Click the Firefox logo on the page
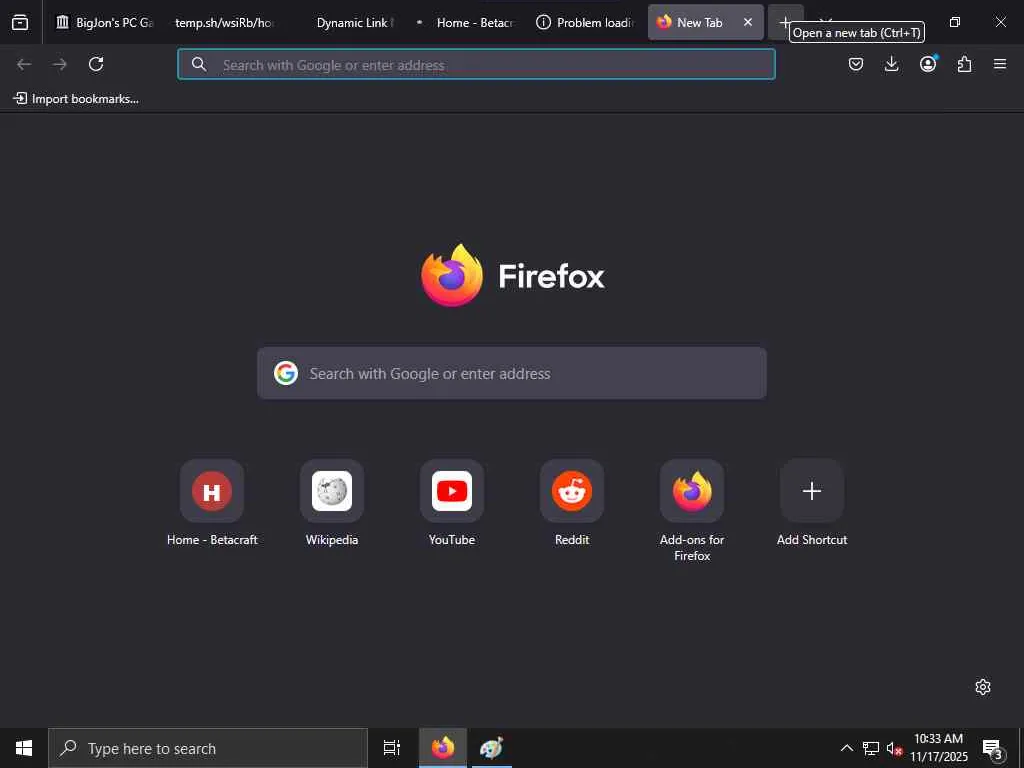This screenshot has width=1024, height=768. click(452, 275)
